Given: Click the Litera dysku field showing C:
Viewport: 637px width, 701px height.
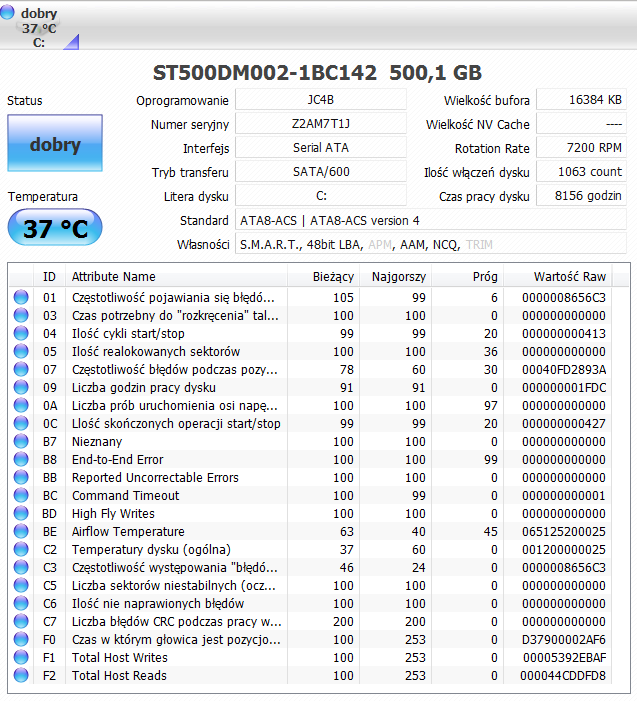Looking at the screenshot, I should [x=321, y=196].
